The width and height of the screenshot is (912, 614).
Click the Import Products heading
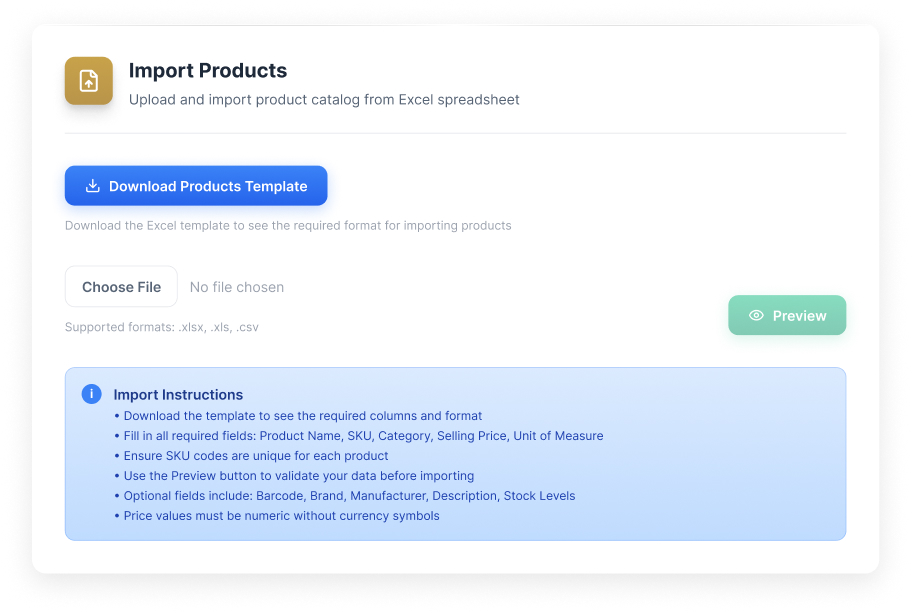[x=208, y=71]
